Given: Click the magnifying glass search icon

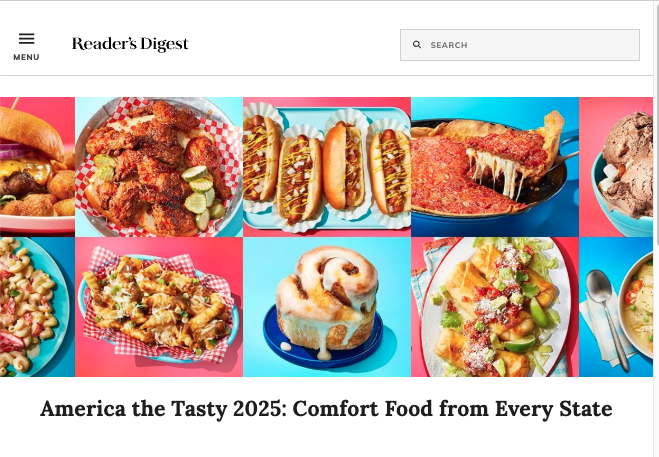Looking at the screenshot, I should [416, 45].
